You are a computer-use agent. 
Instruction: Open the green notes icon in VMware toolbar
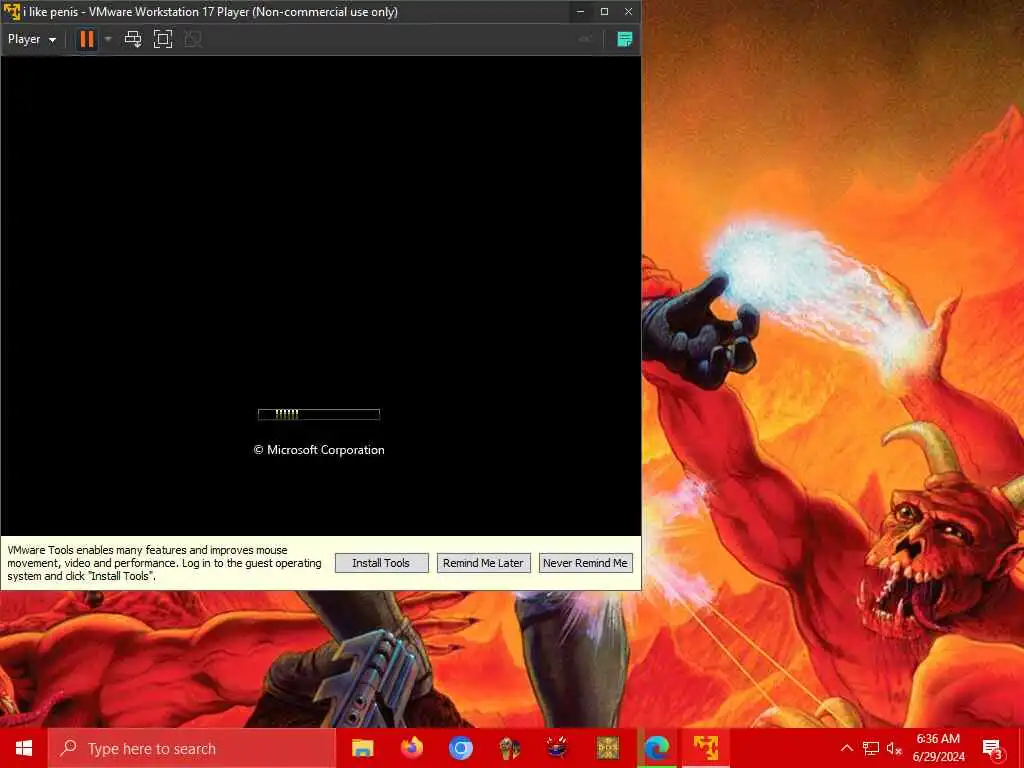(625, 39)
